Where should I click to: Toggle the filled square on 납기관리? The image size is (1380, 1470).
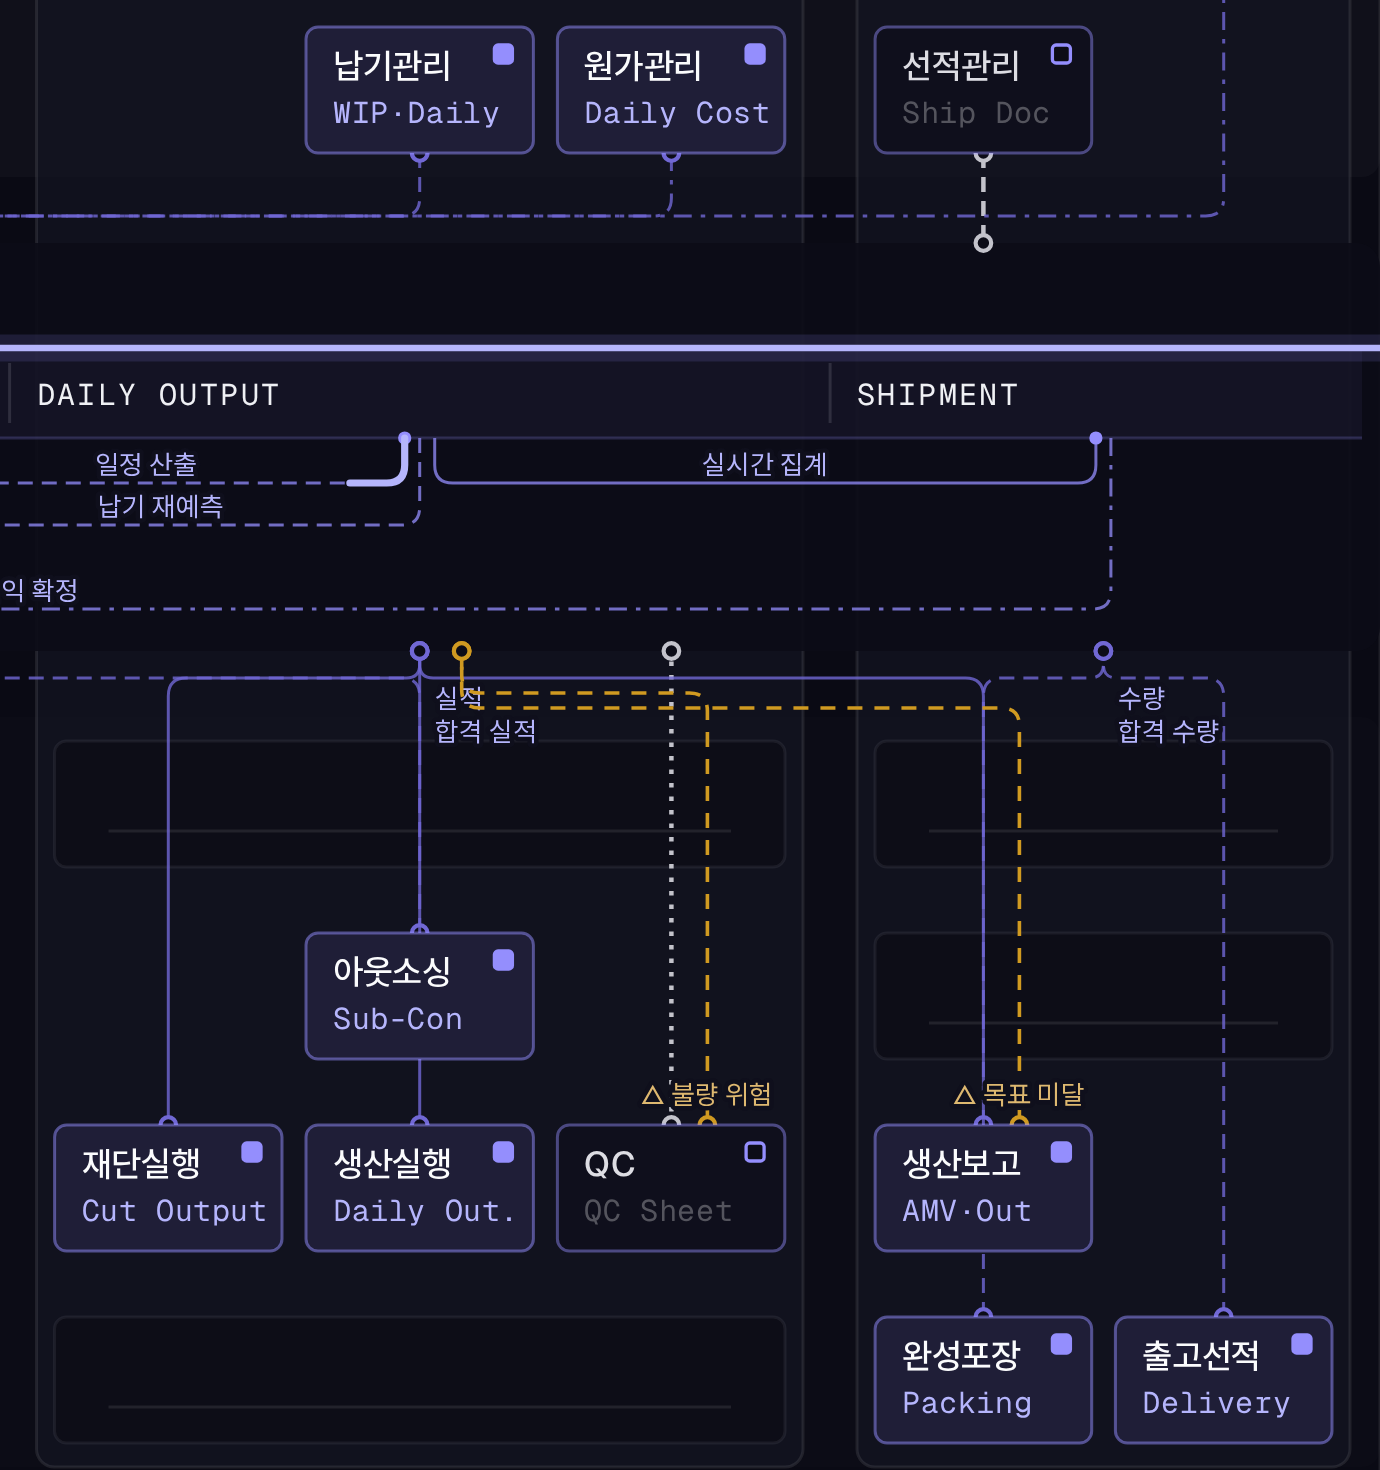(x=504, y=54)
